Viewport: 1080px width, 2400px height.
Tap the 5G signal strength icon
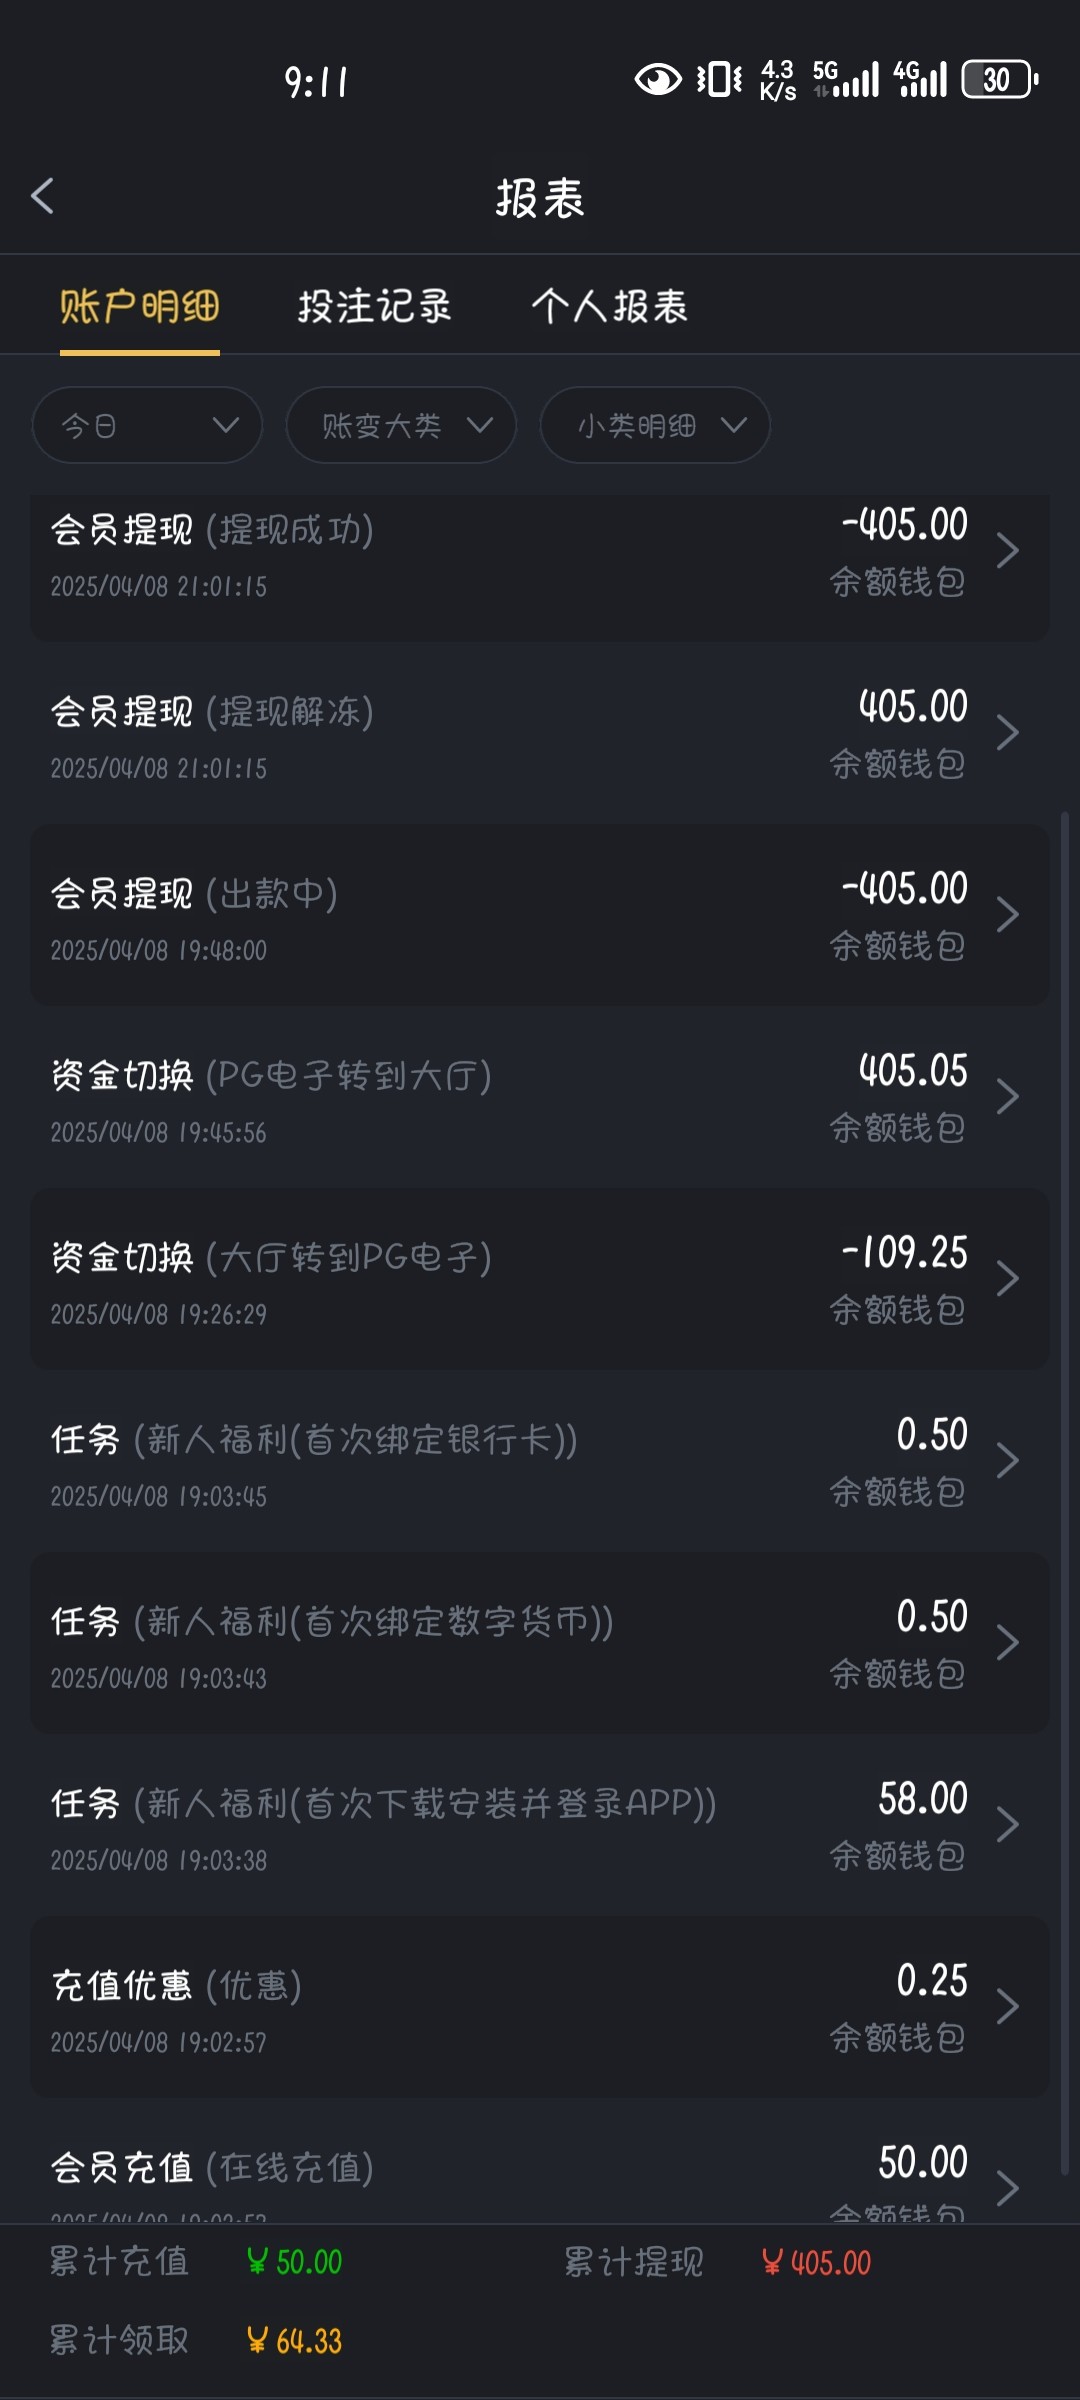point(846,79)
